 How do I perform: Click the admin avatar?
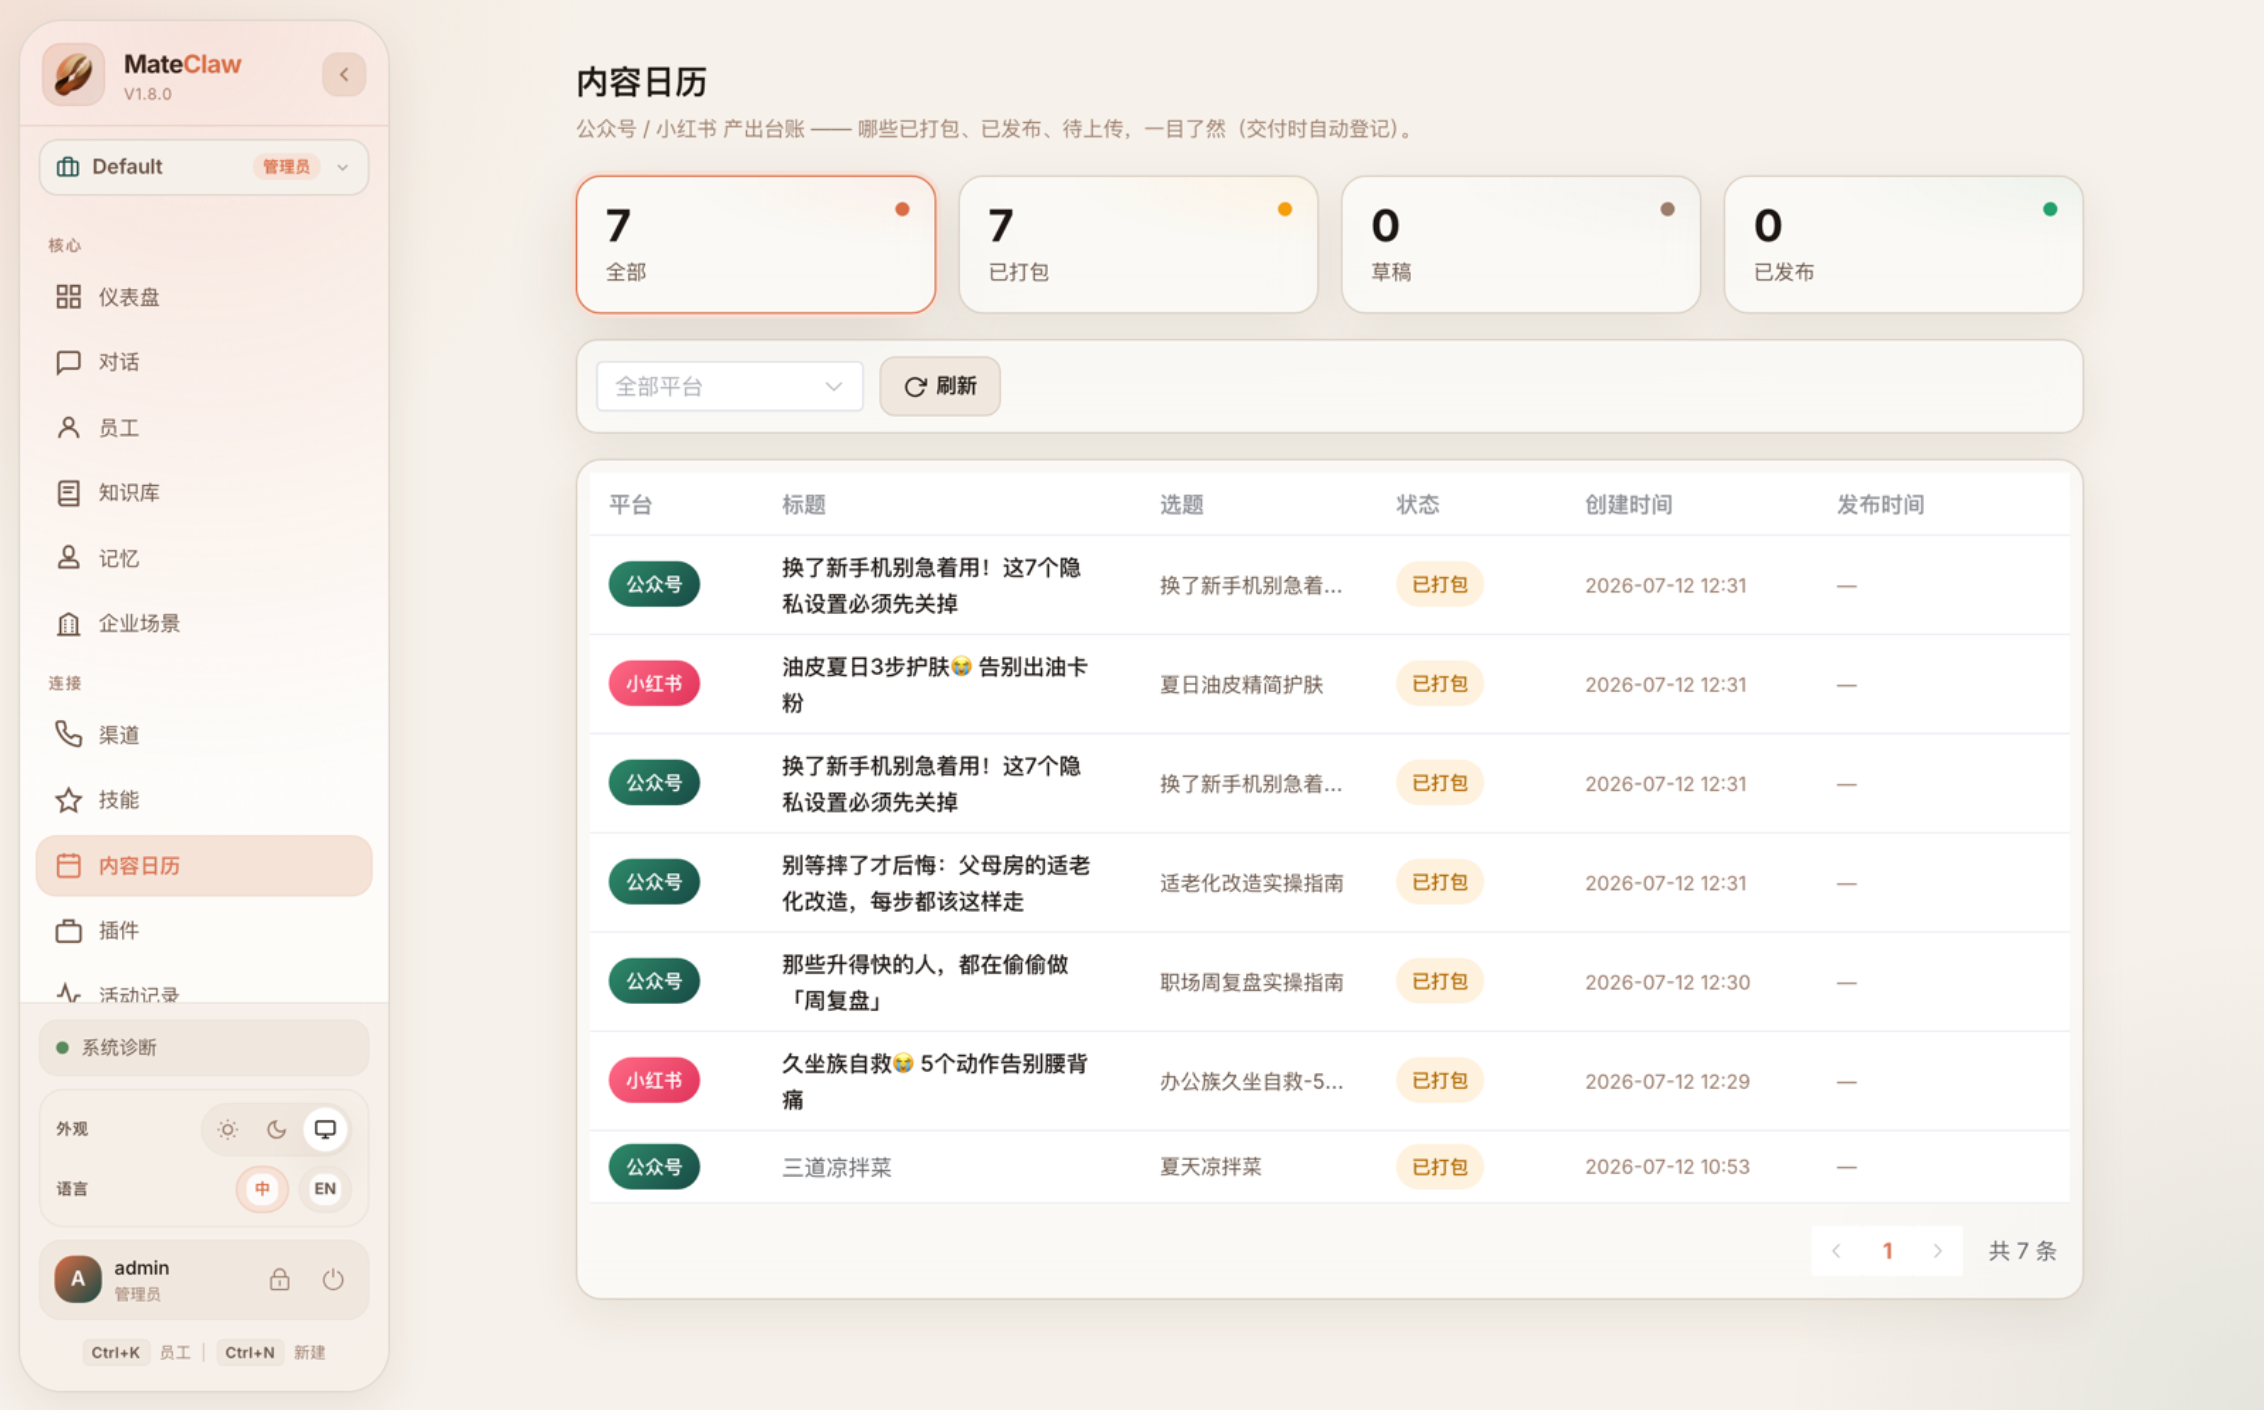click(78, 1279)
